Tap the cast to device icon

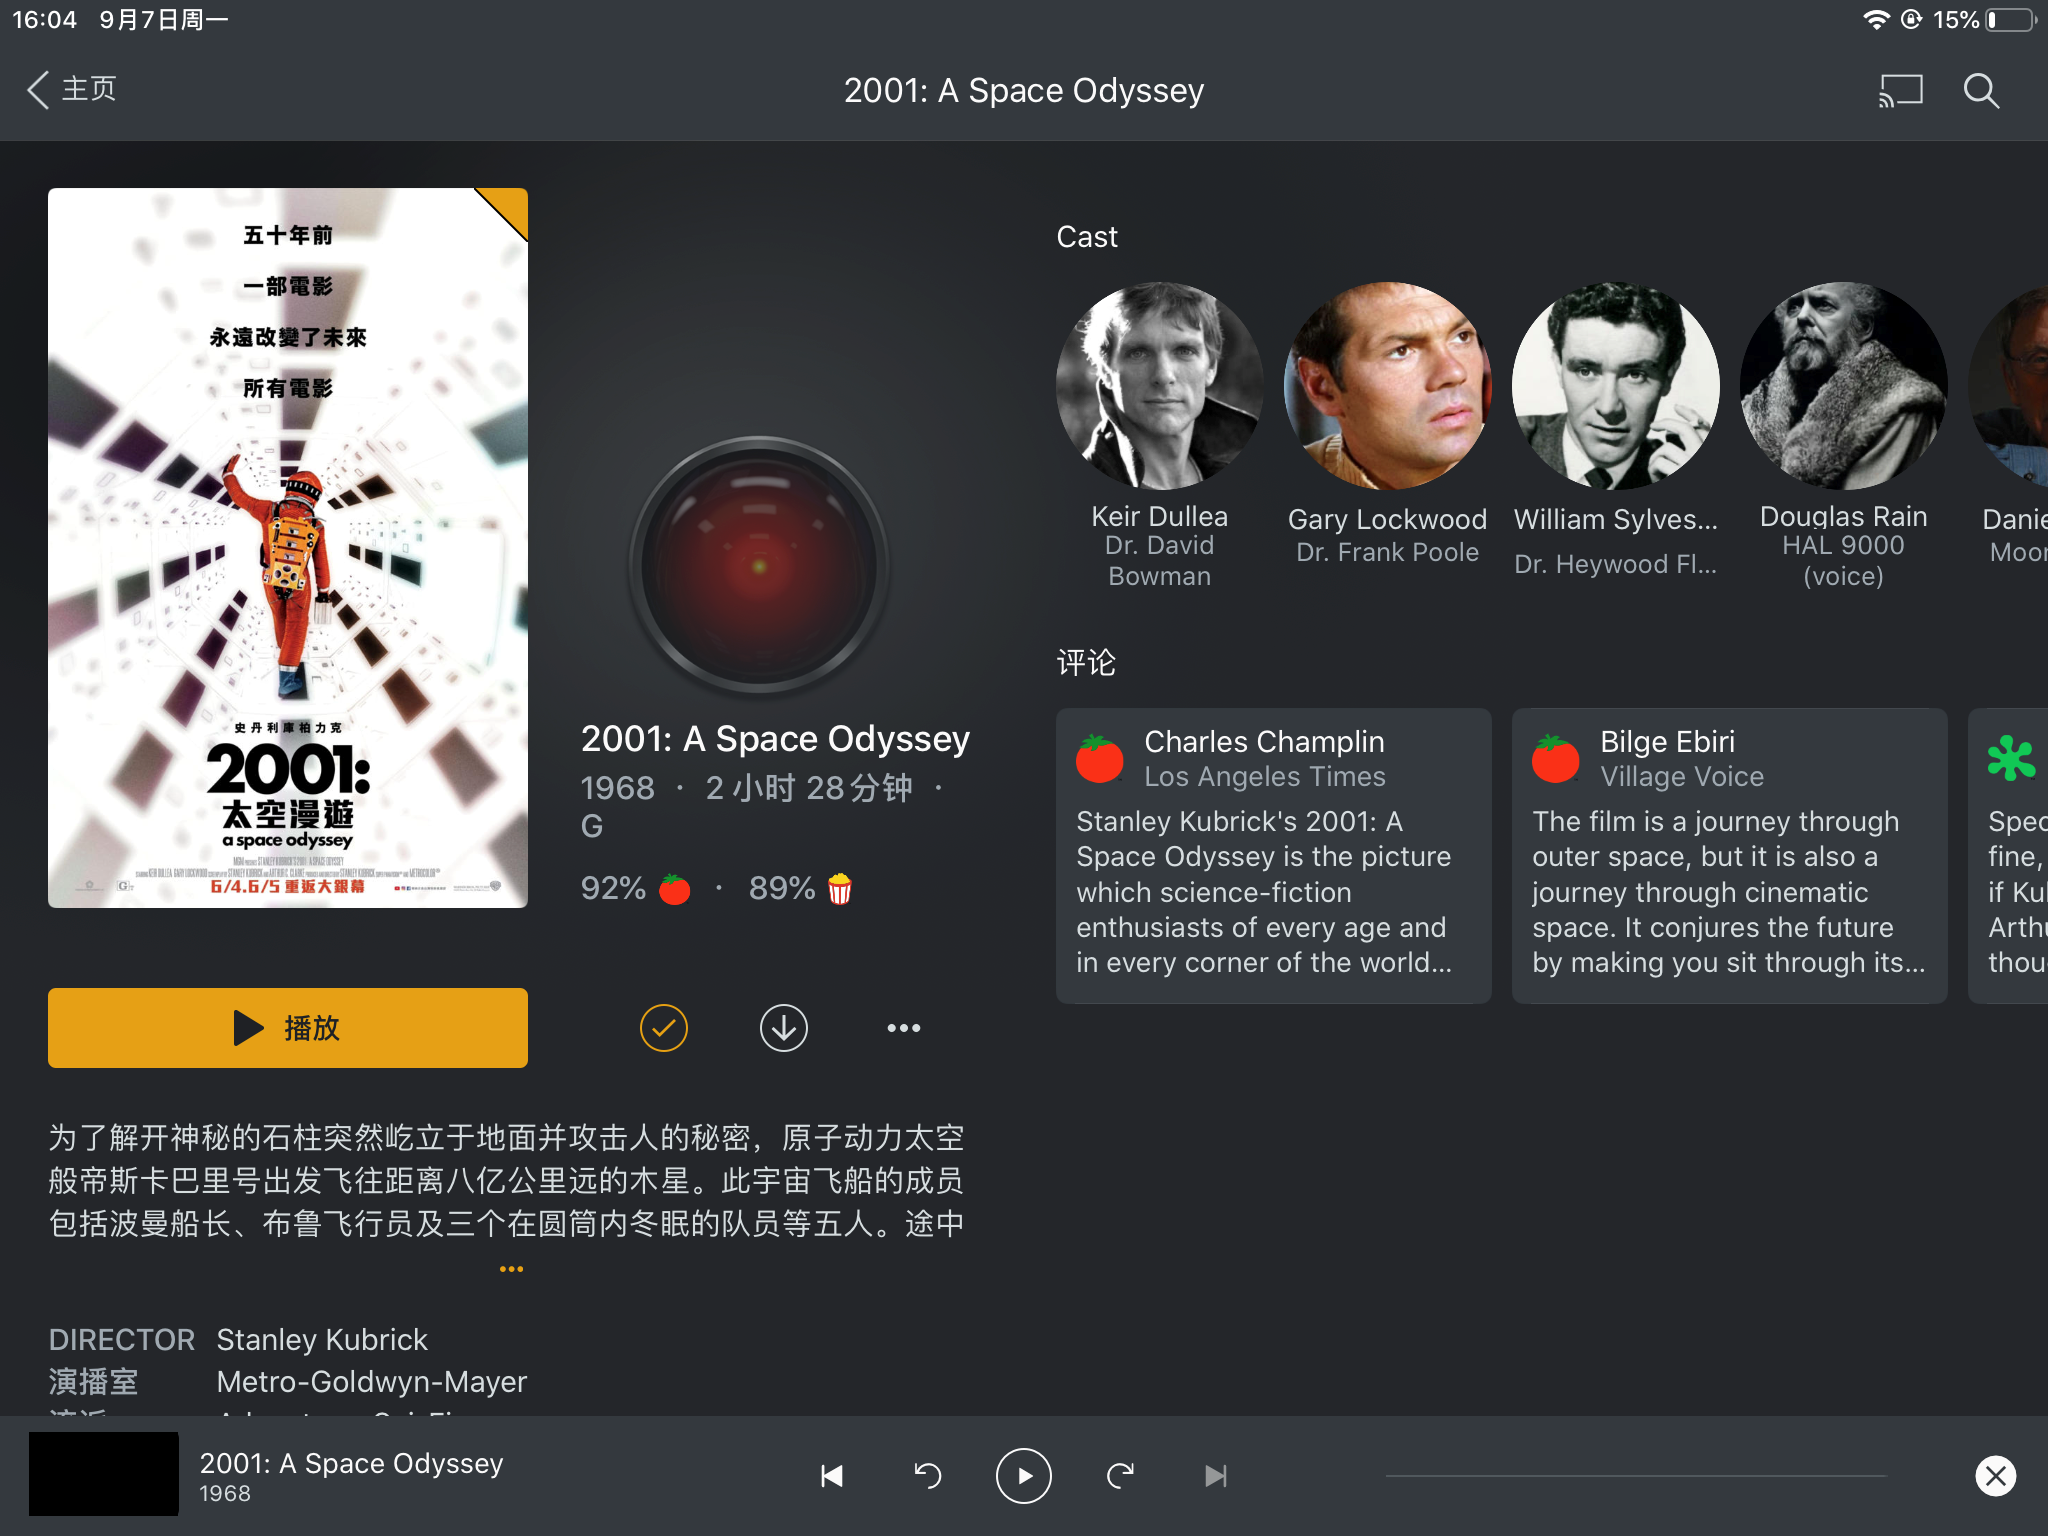[x=1900, y=91]
